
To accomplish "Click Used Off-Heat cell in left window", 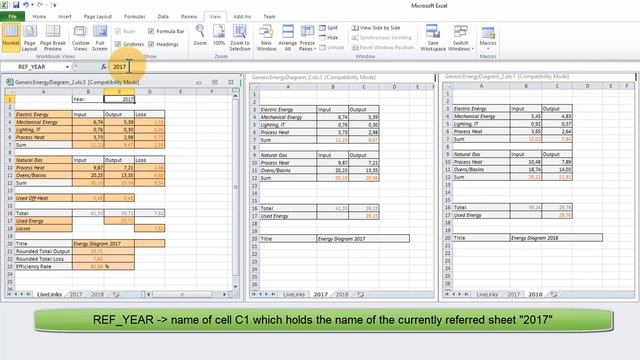I will pyautogui.click(x=43, y=198).
